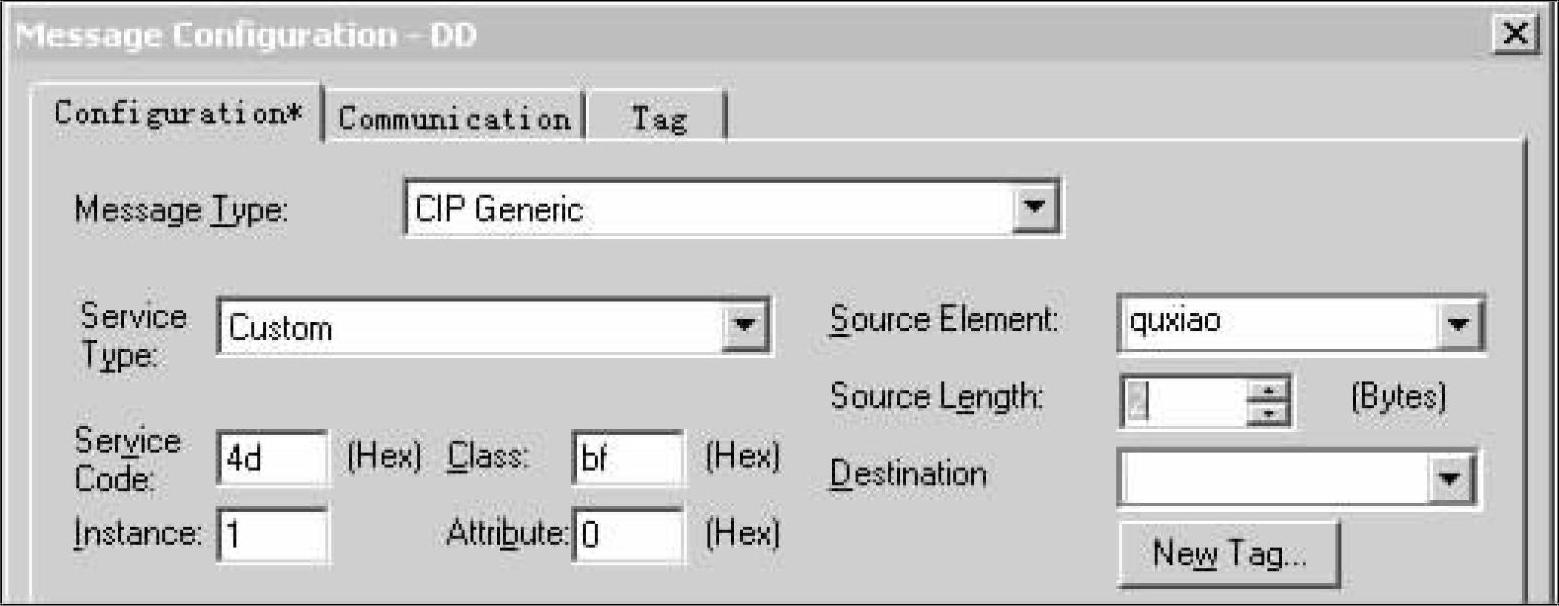Click the Attribute hex input field
The image size is (1559, 606).
point(628,534)
